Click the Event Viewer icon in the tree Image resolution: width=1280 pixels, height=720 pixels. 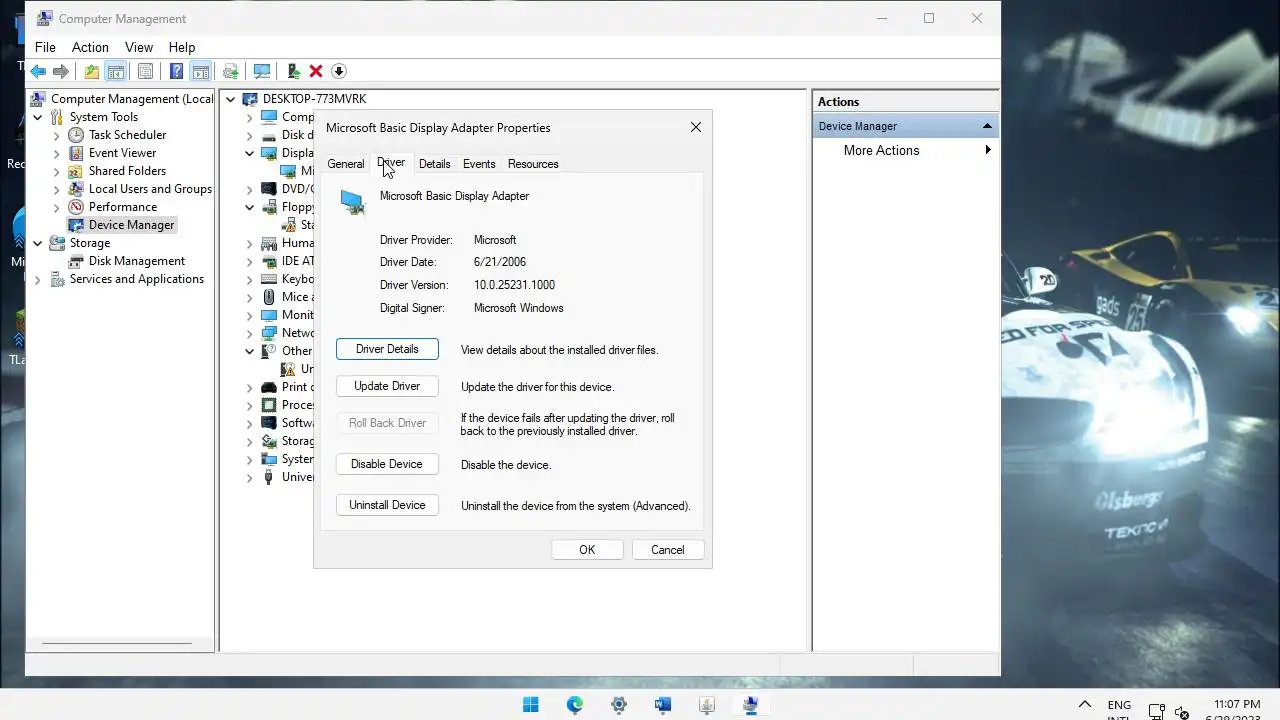point(76,153)
